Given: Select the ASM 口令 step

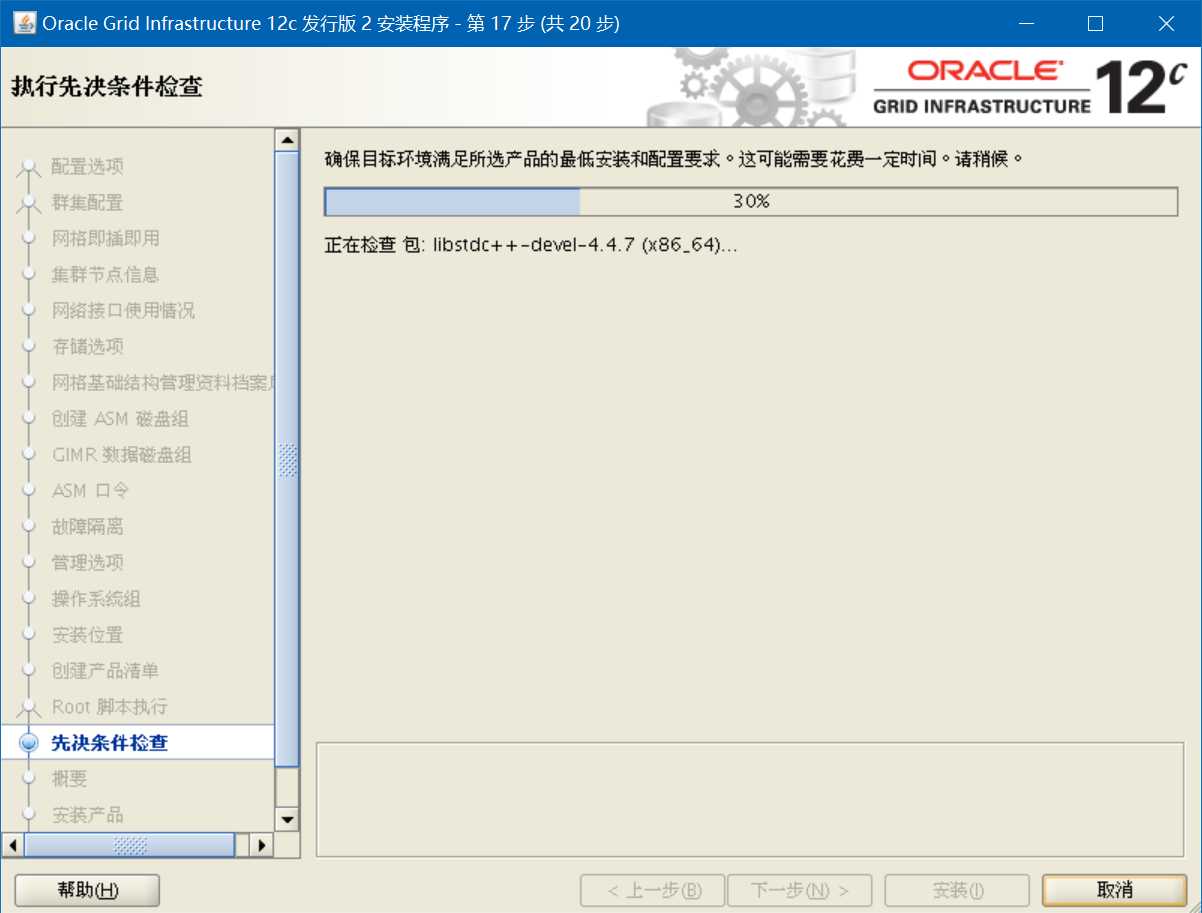Looking at the screenshot, I should (x=91, y=490).
